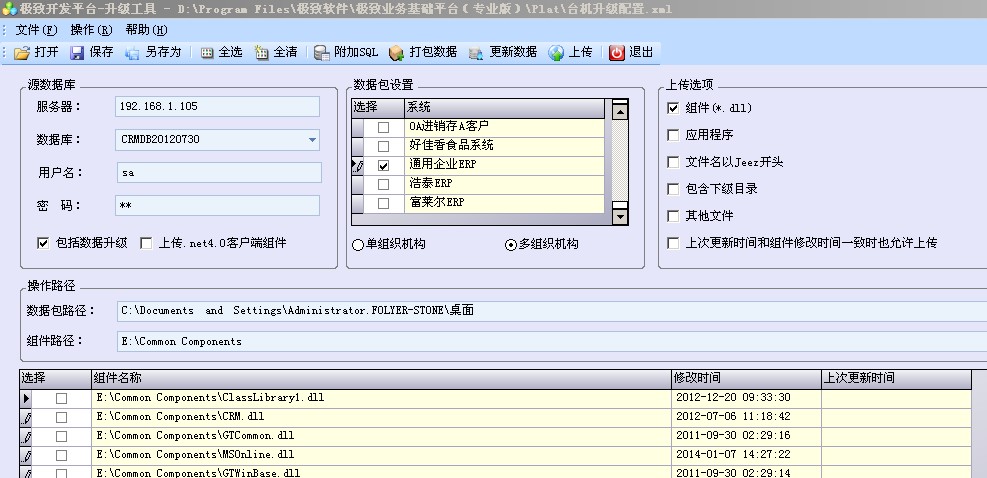Enable 上次更新时间和组件修改时间一致时也允许上传 checkbox
This screenshot has width=987, height=478.
673,243
